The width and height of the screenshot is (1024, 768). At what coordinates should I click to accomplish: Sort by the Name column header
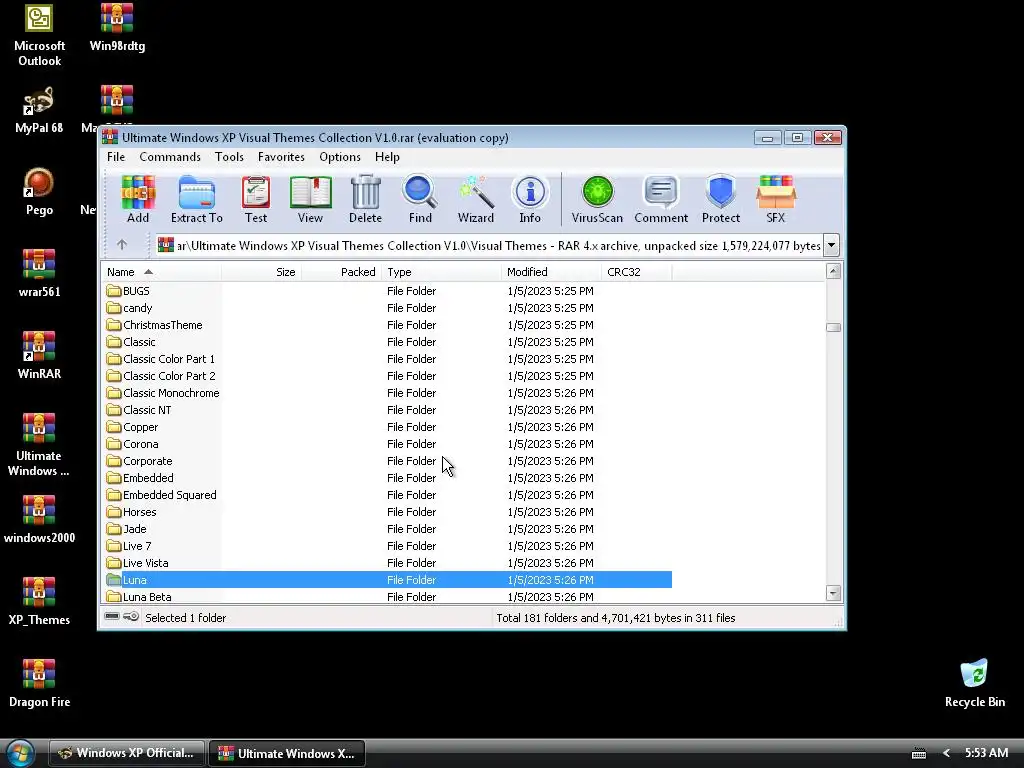tap(162, 272)
